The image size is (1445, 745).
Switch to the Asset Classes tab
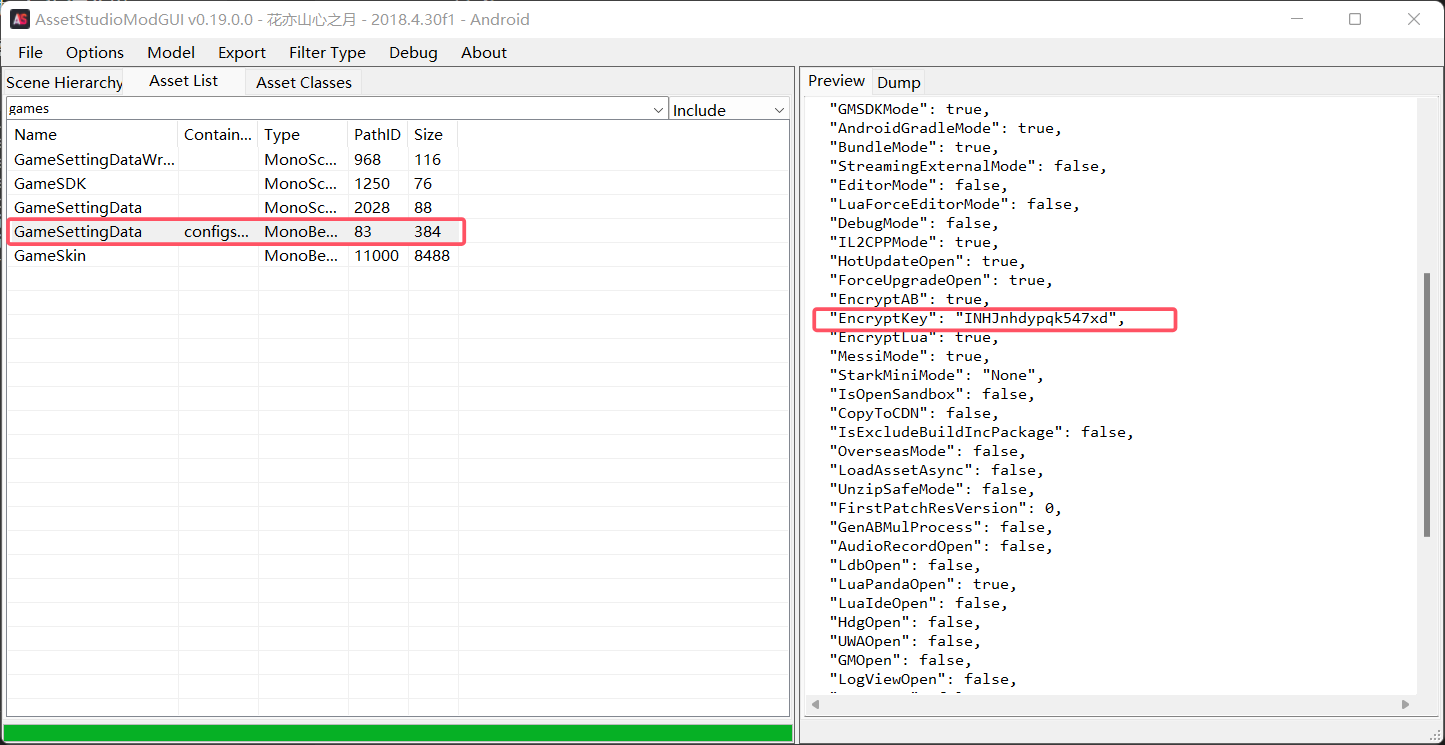point(304,83)
